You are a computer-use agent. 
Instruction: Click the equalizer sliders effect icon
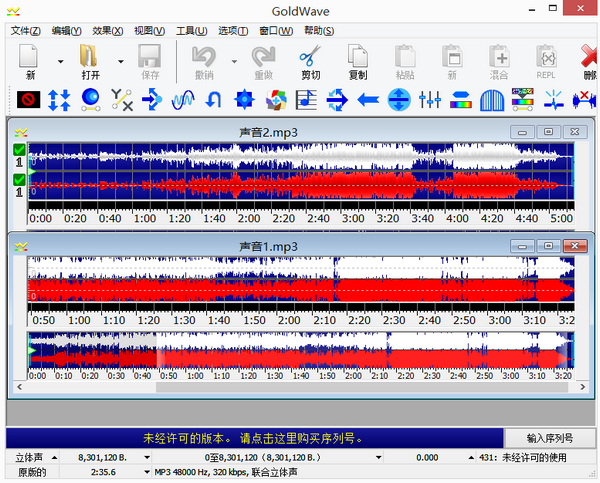coord(430,99)
